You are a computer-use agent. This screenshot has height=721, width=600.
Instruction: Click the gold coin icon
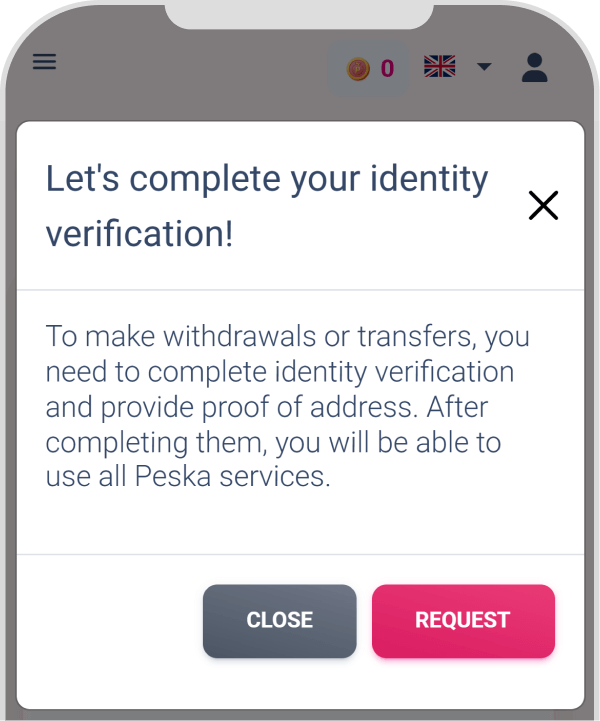358,69
